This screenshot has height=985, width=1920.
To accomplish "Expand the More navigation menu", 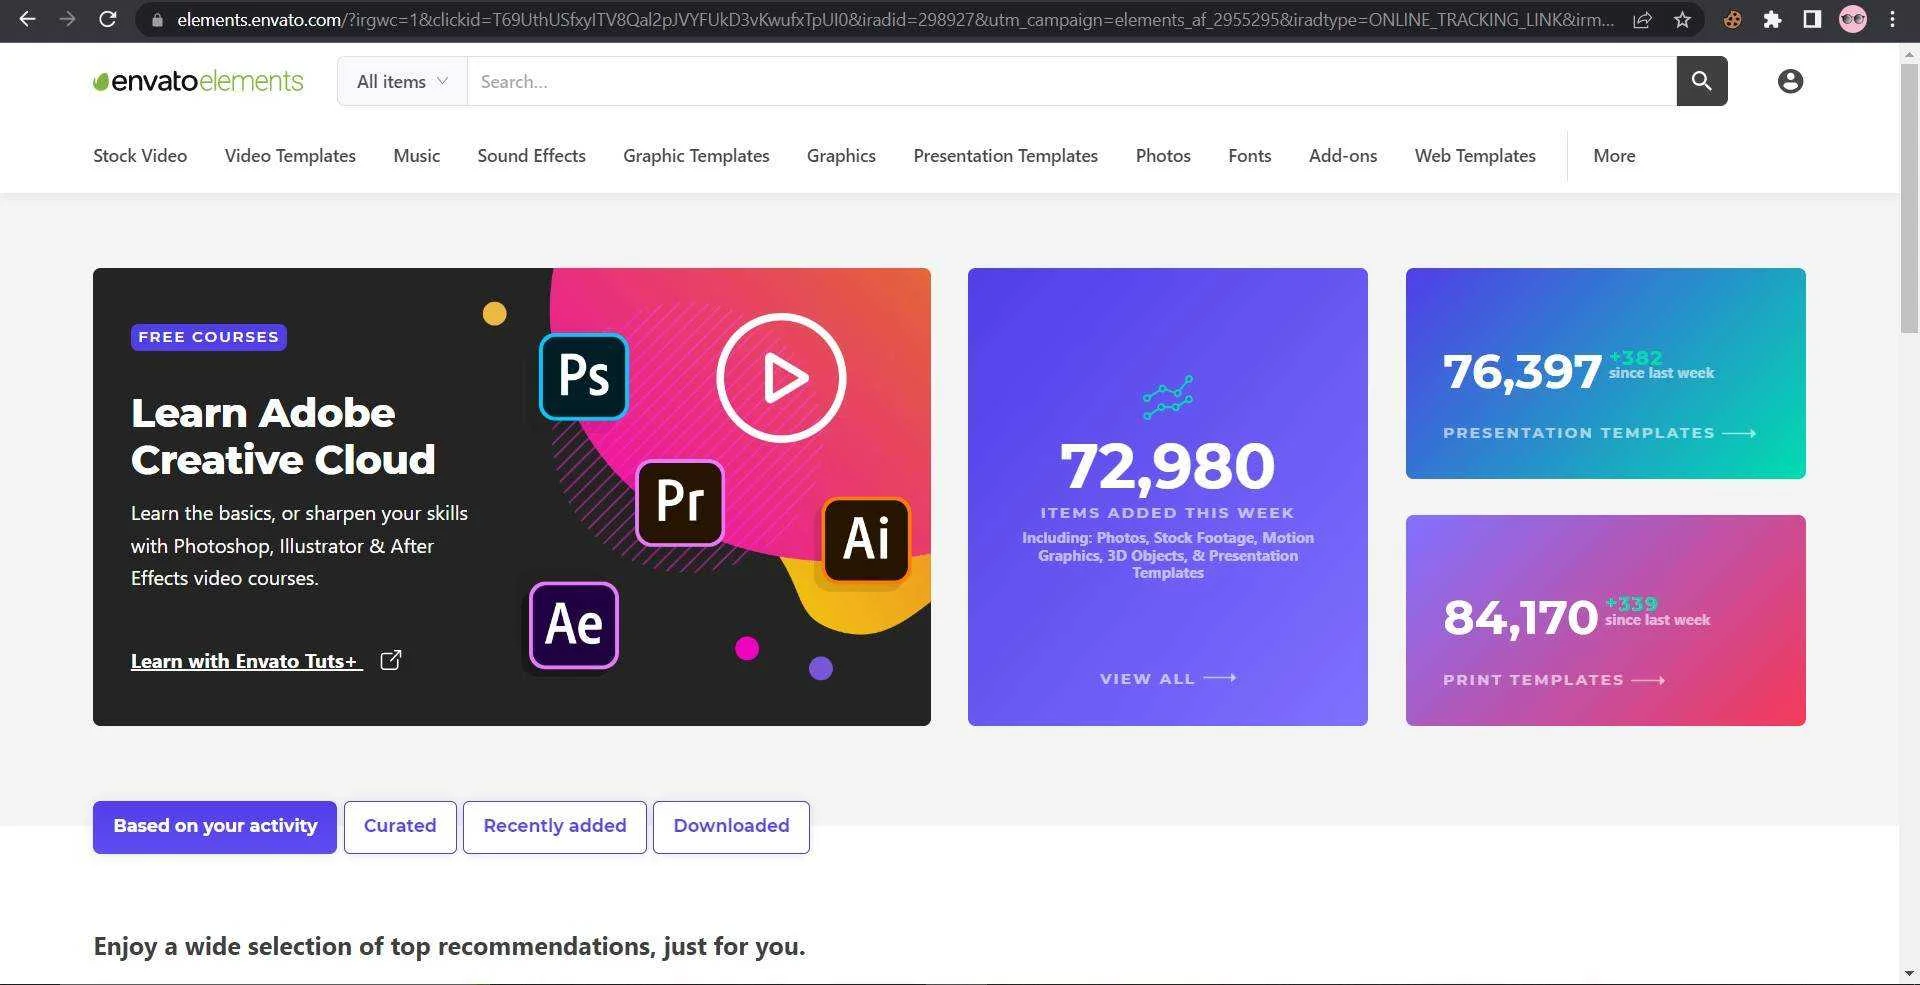I will [x=1614, y=156].
